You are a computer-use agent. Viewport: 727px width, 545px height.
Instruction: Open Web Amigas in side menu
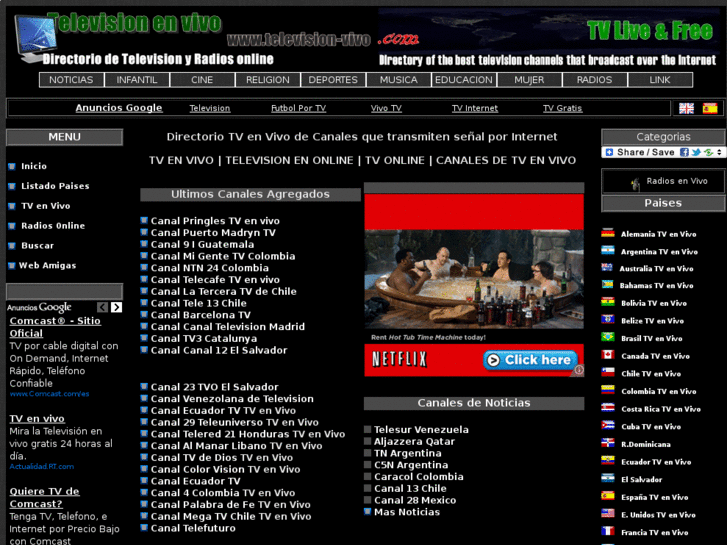point(47,266)
